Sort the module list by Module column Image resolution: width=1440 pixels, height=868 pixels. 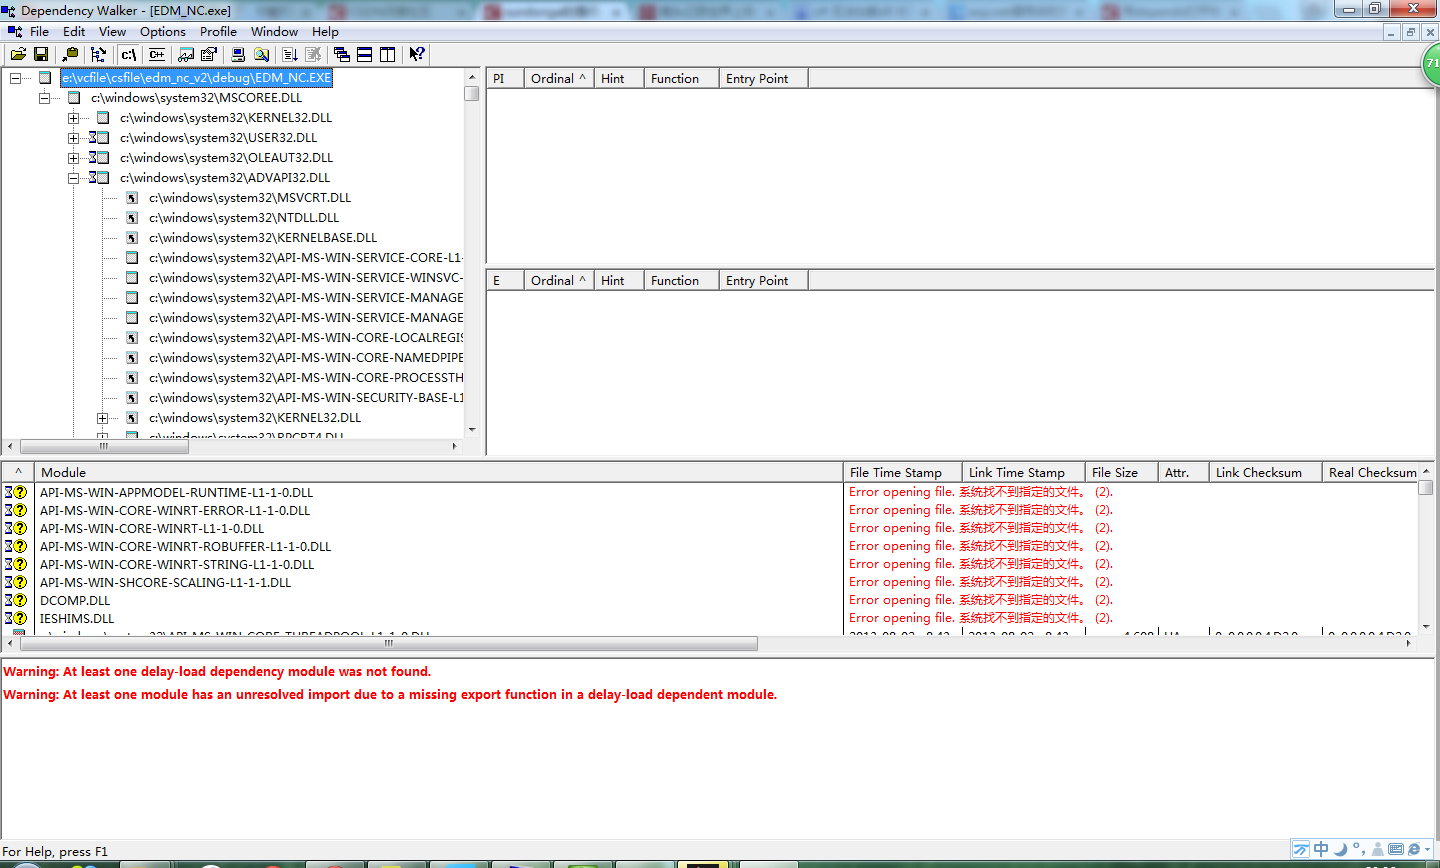click(x=439, y=472)
